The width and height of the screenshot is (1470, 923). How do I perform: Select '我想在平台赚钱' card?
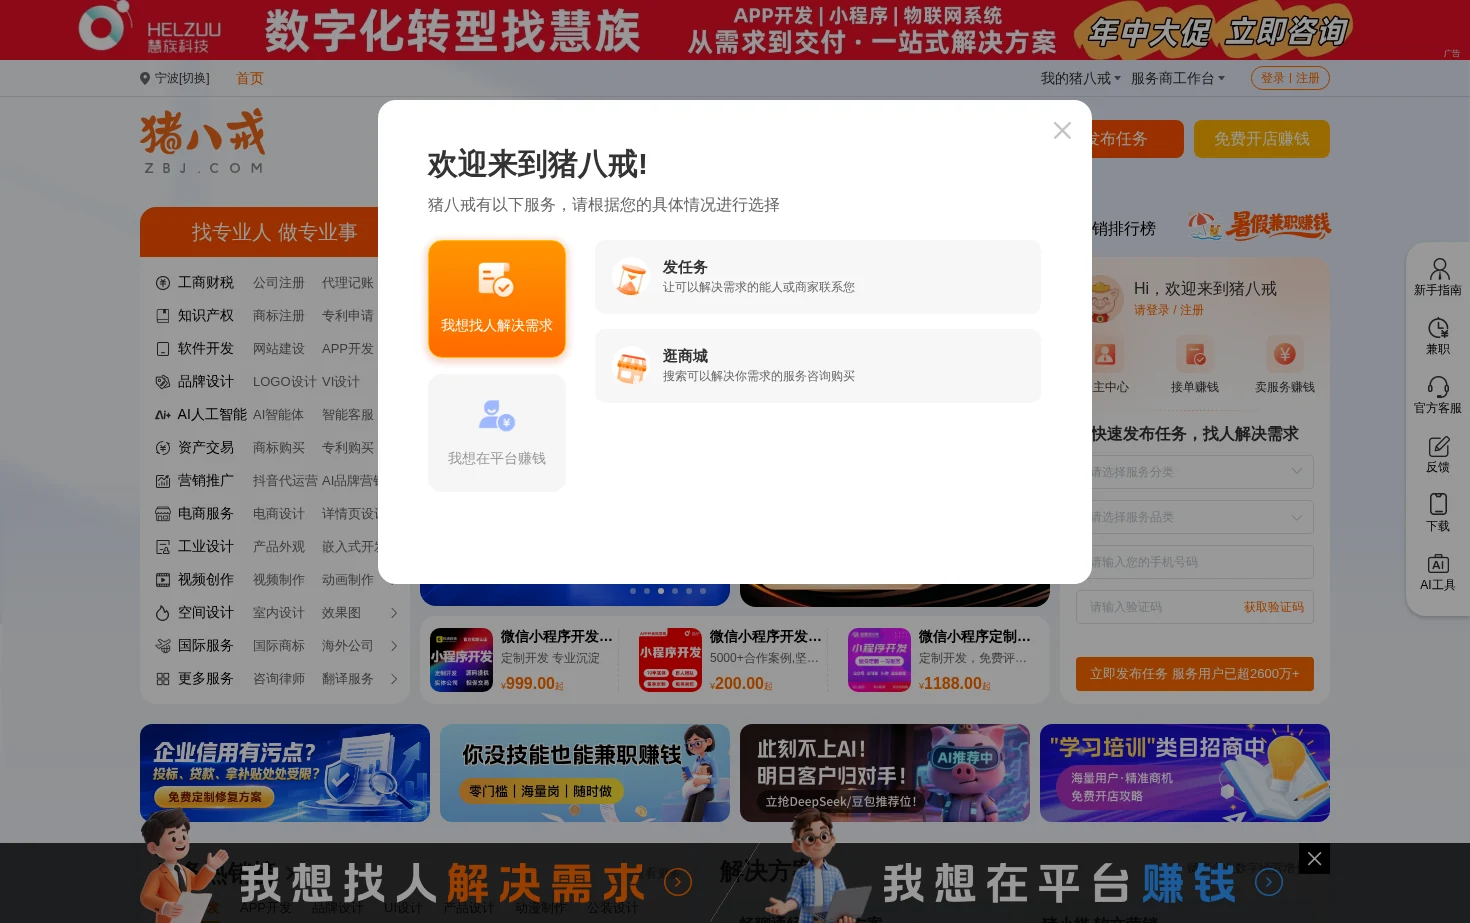tap(497, 433)
